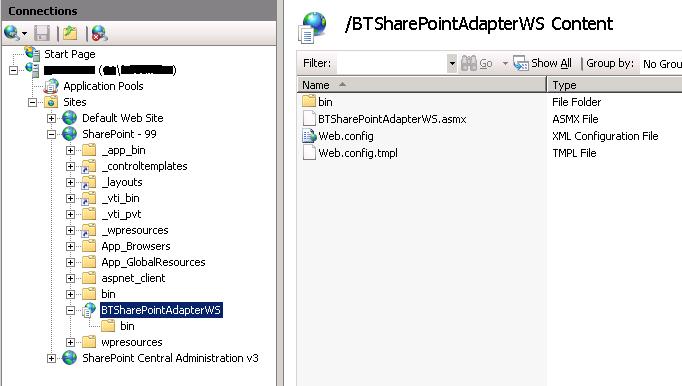Screen dimensions: 682x386
Task: Click the Web.config file icon in content list
Action: tap(309, 136)
